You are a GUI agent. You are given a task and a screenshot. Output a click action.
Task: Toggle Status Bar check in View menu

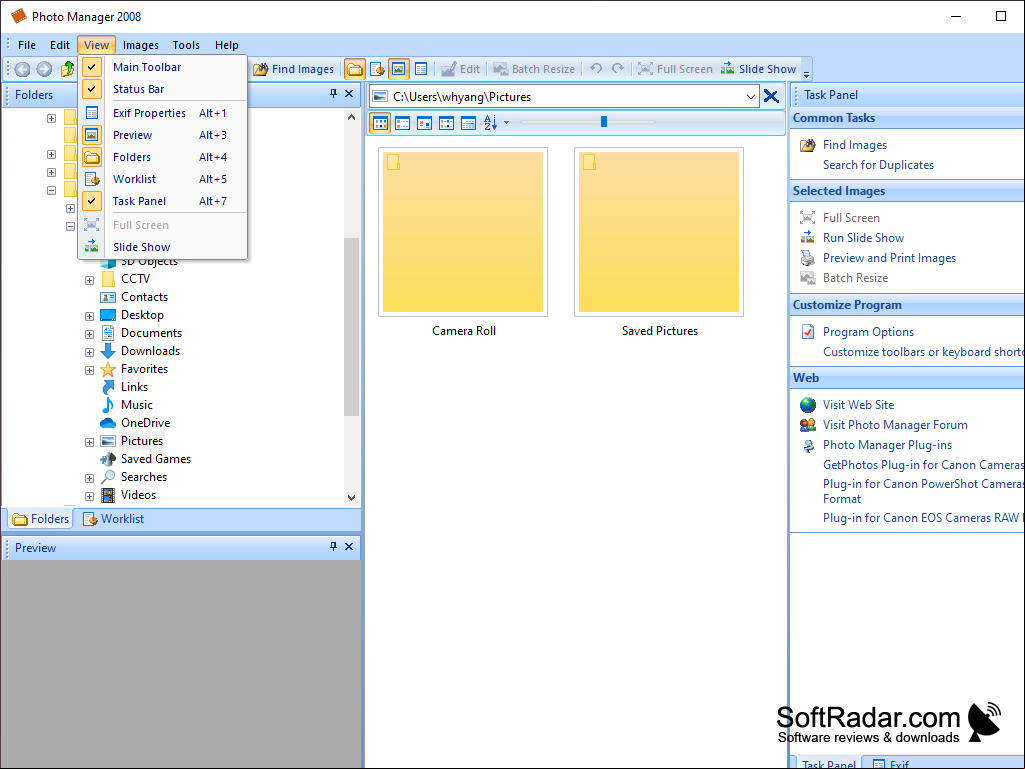tap(92, 89)
